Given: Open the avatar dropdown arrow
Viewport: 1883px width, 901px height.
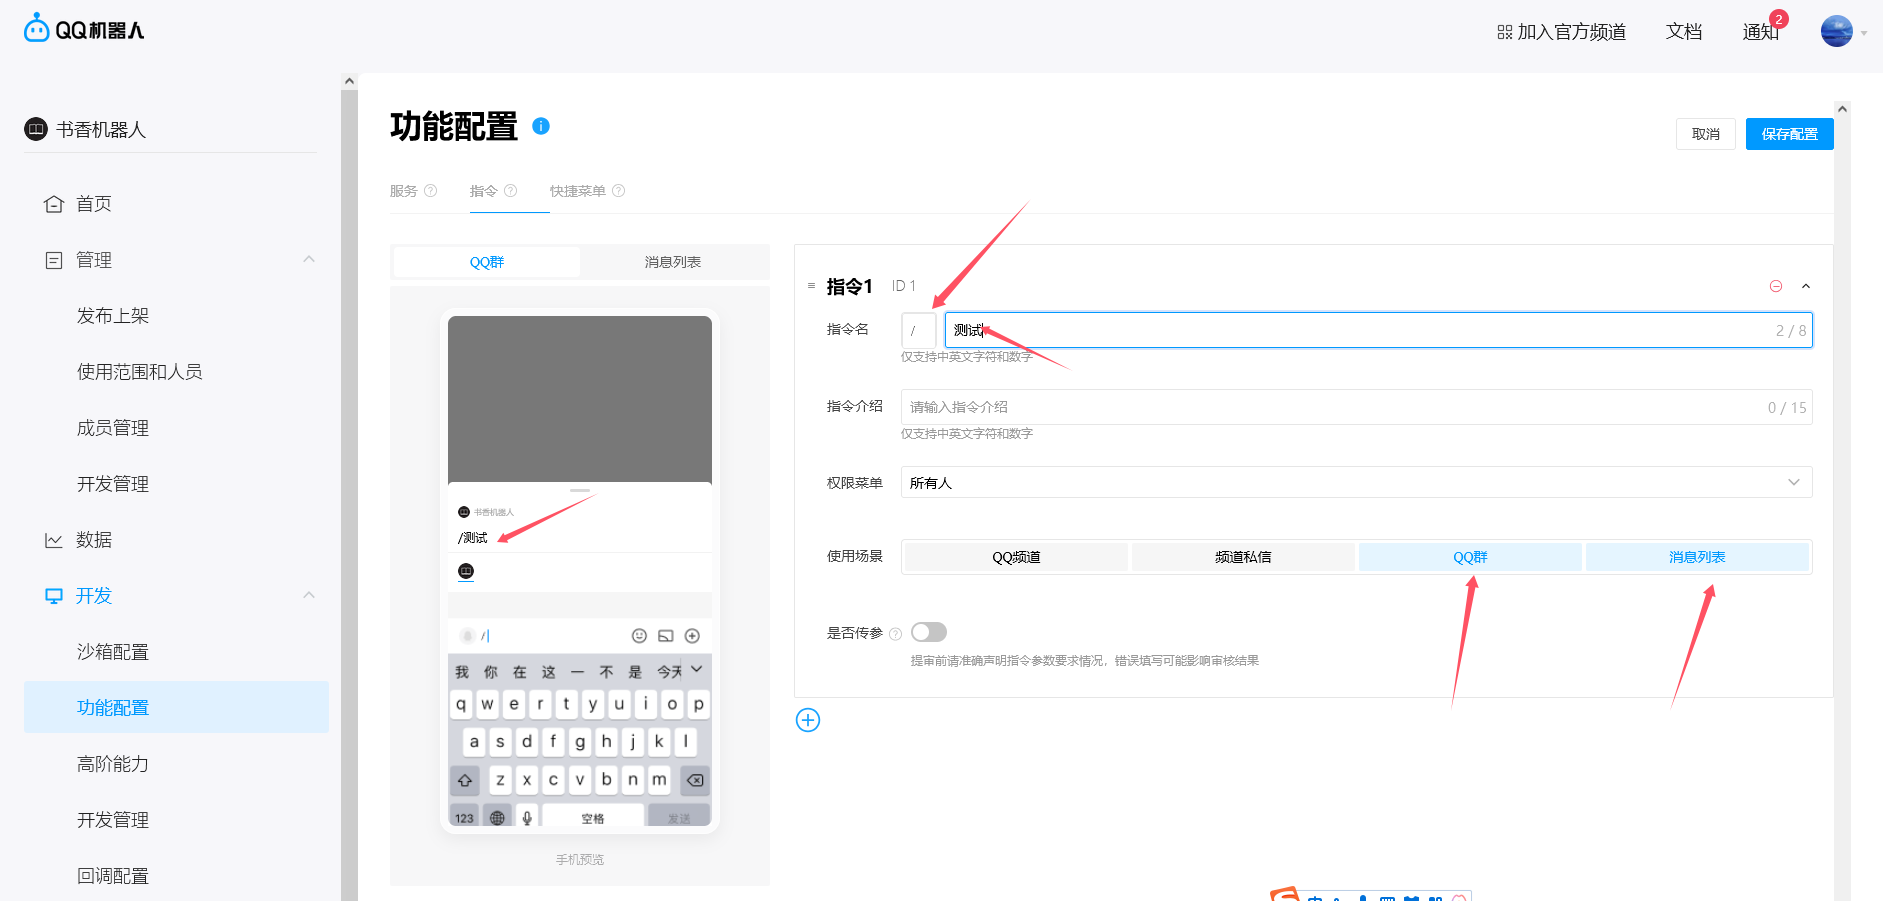Looking at the screenshot, I should pyautogui.click(x=1864, y=33).
